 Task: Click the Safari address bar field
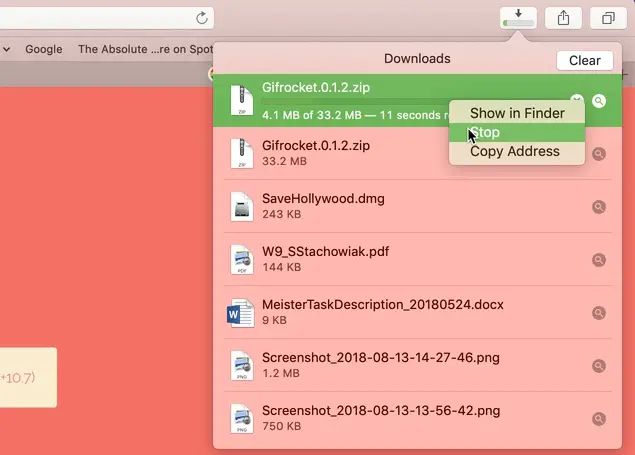coord(107,18)
